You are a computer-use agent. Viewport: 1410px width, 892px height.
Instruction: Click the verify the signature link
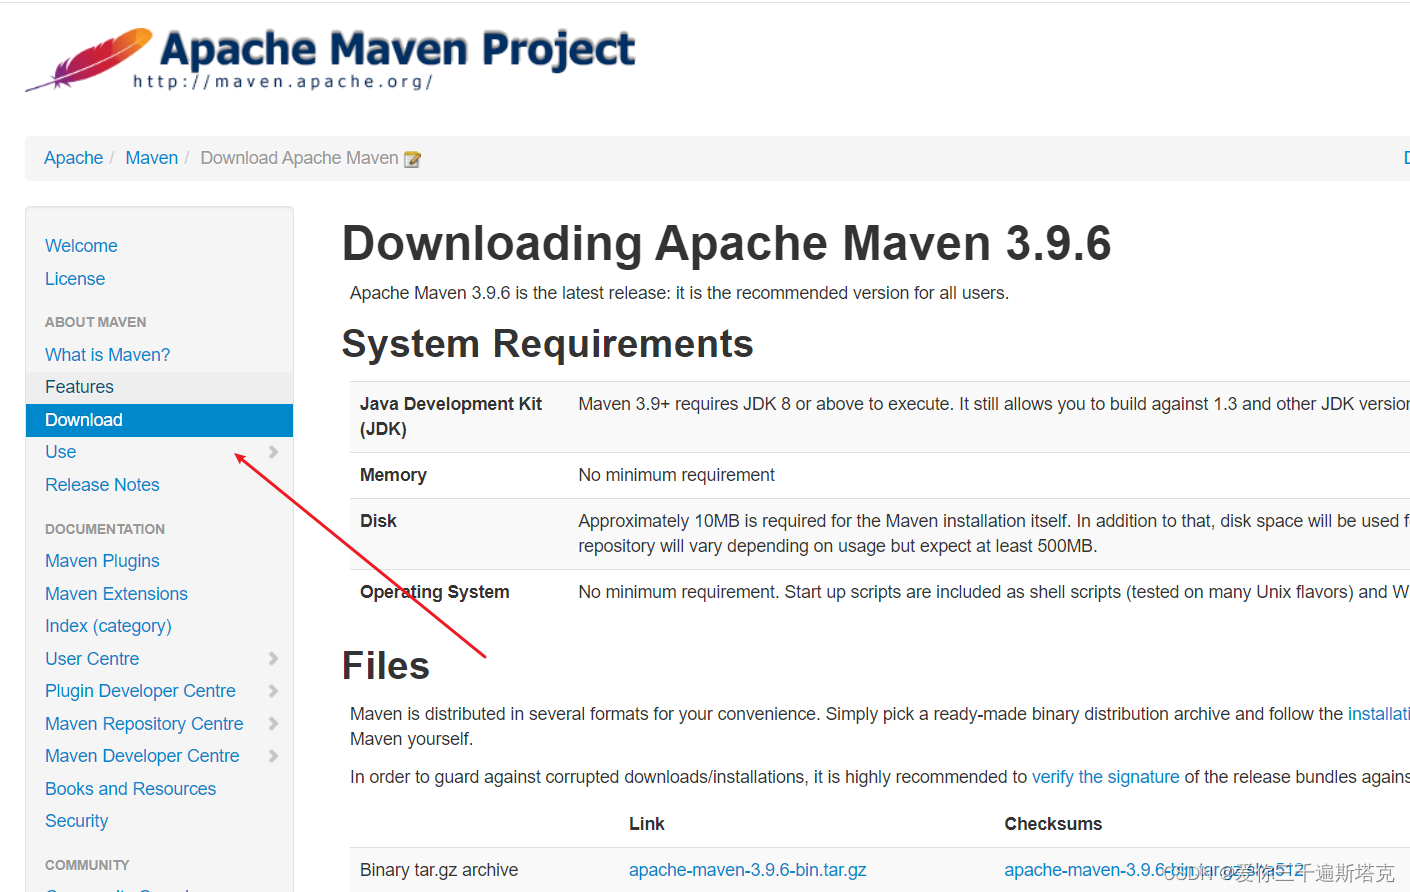pyautogui.click(x=1105, y=776)
